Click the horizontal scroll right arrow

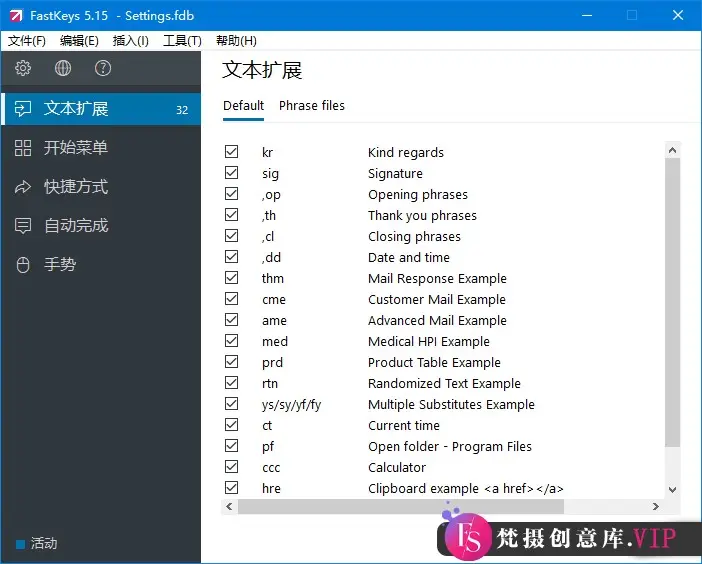pyautogui.click(x=655, y=507)
